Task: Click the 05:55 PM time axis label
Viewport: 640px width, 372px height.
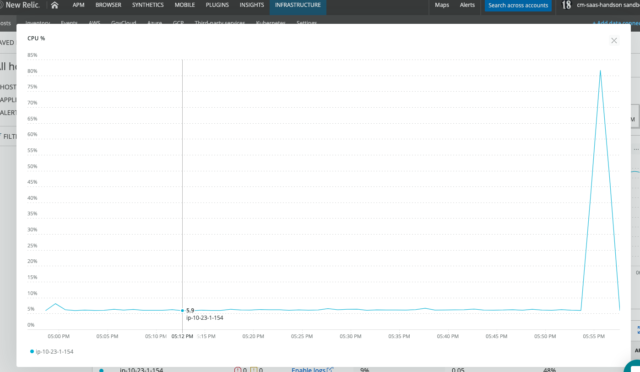Action: [x=593, y=336]
